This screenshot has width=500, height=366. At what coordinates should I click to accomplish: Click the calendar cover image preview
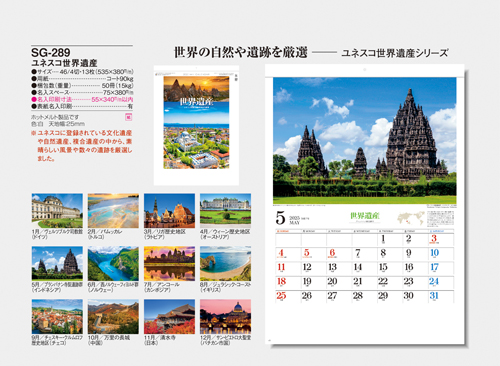(x=196, y=125)
